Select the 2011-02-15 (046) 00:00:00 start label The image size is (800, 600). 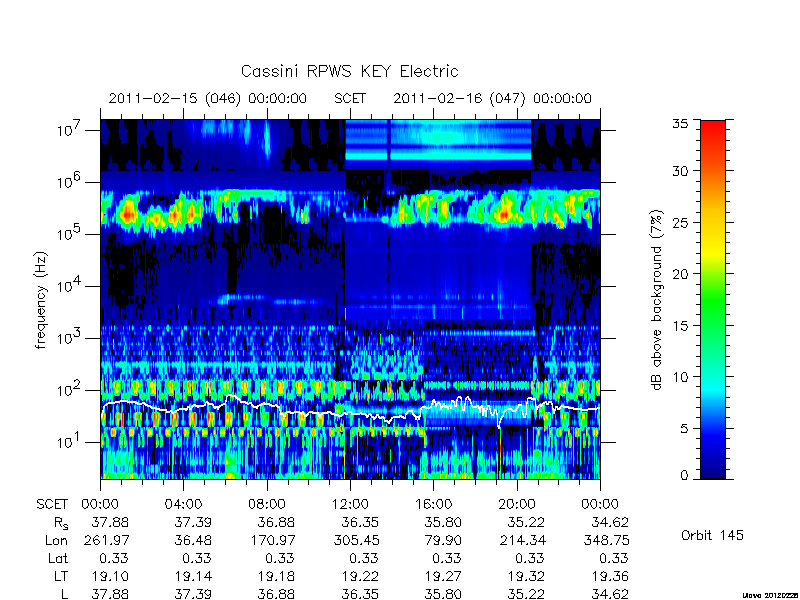208,98
